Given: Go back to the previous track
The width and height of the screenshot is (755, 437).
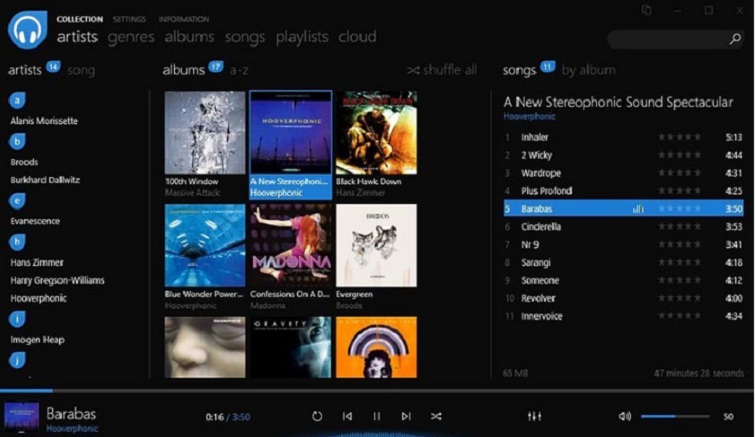Looking at the screenshot, I should [347, 416].
